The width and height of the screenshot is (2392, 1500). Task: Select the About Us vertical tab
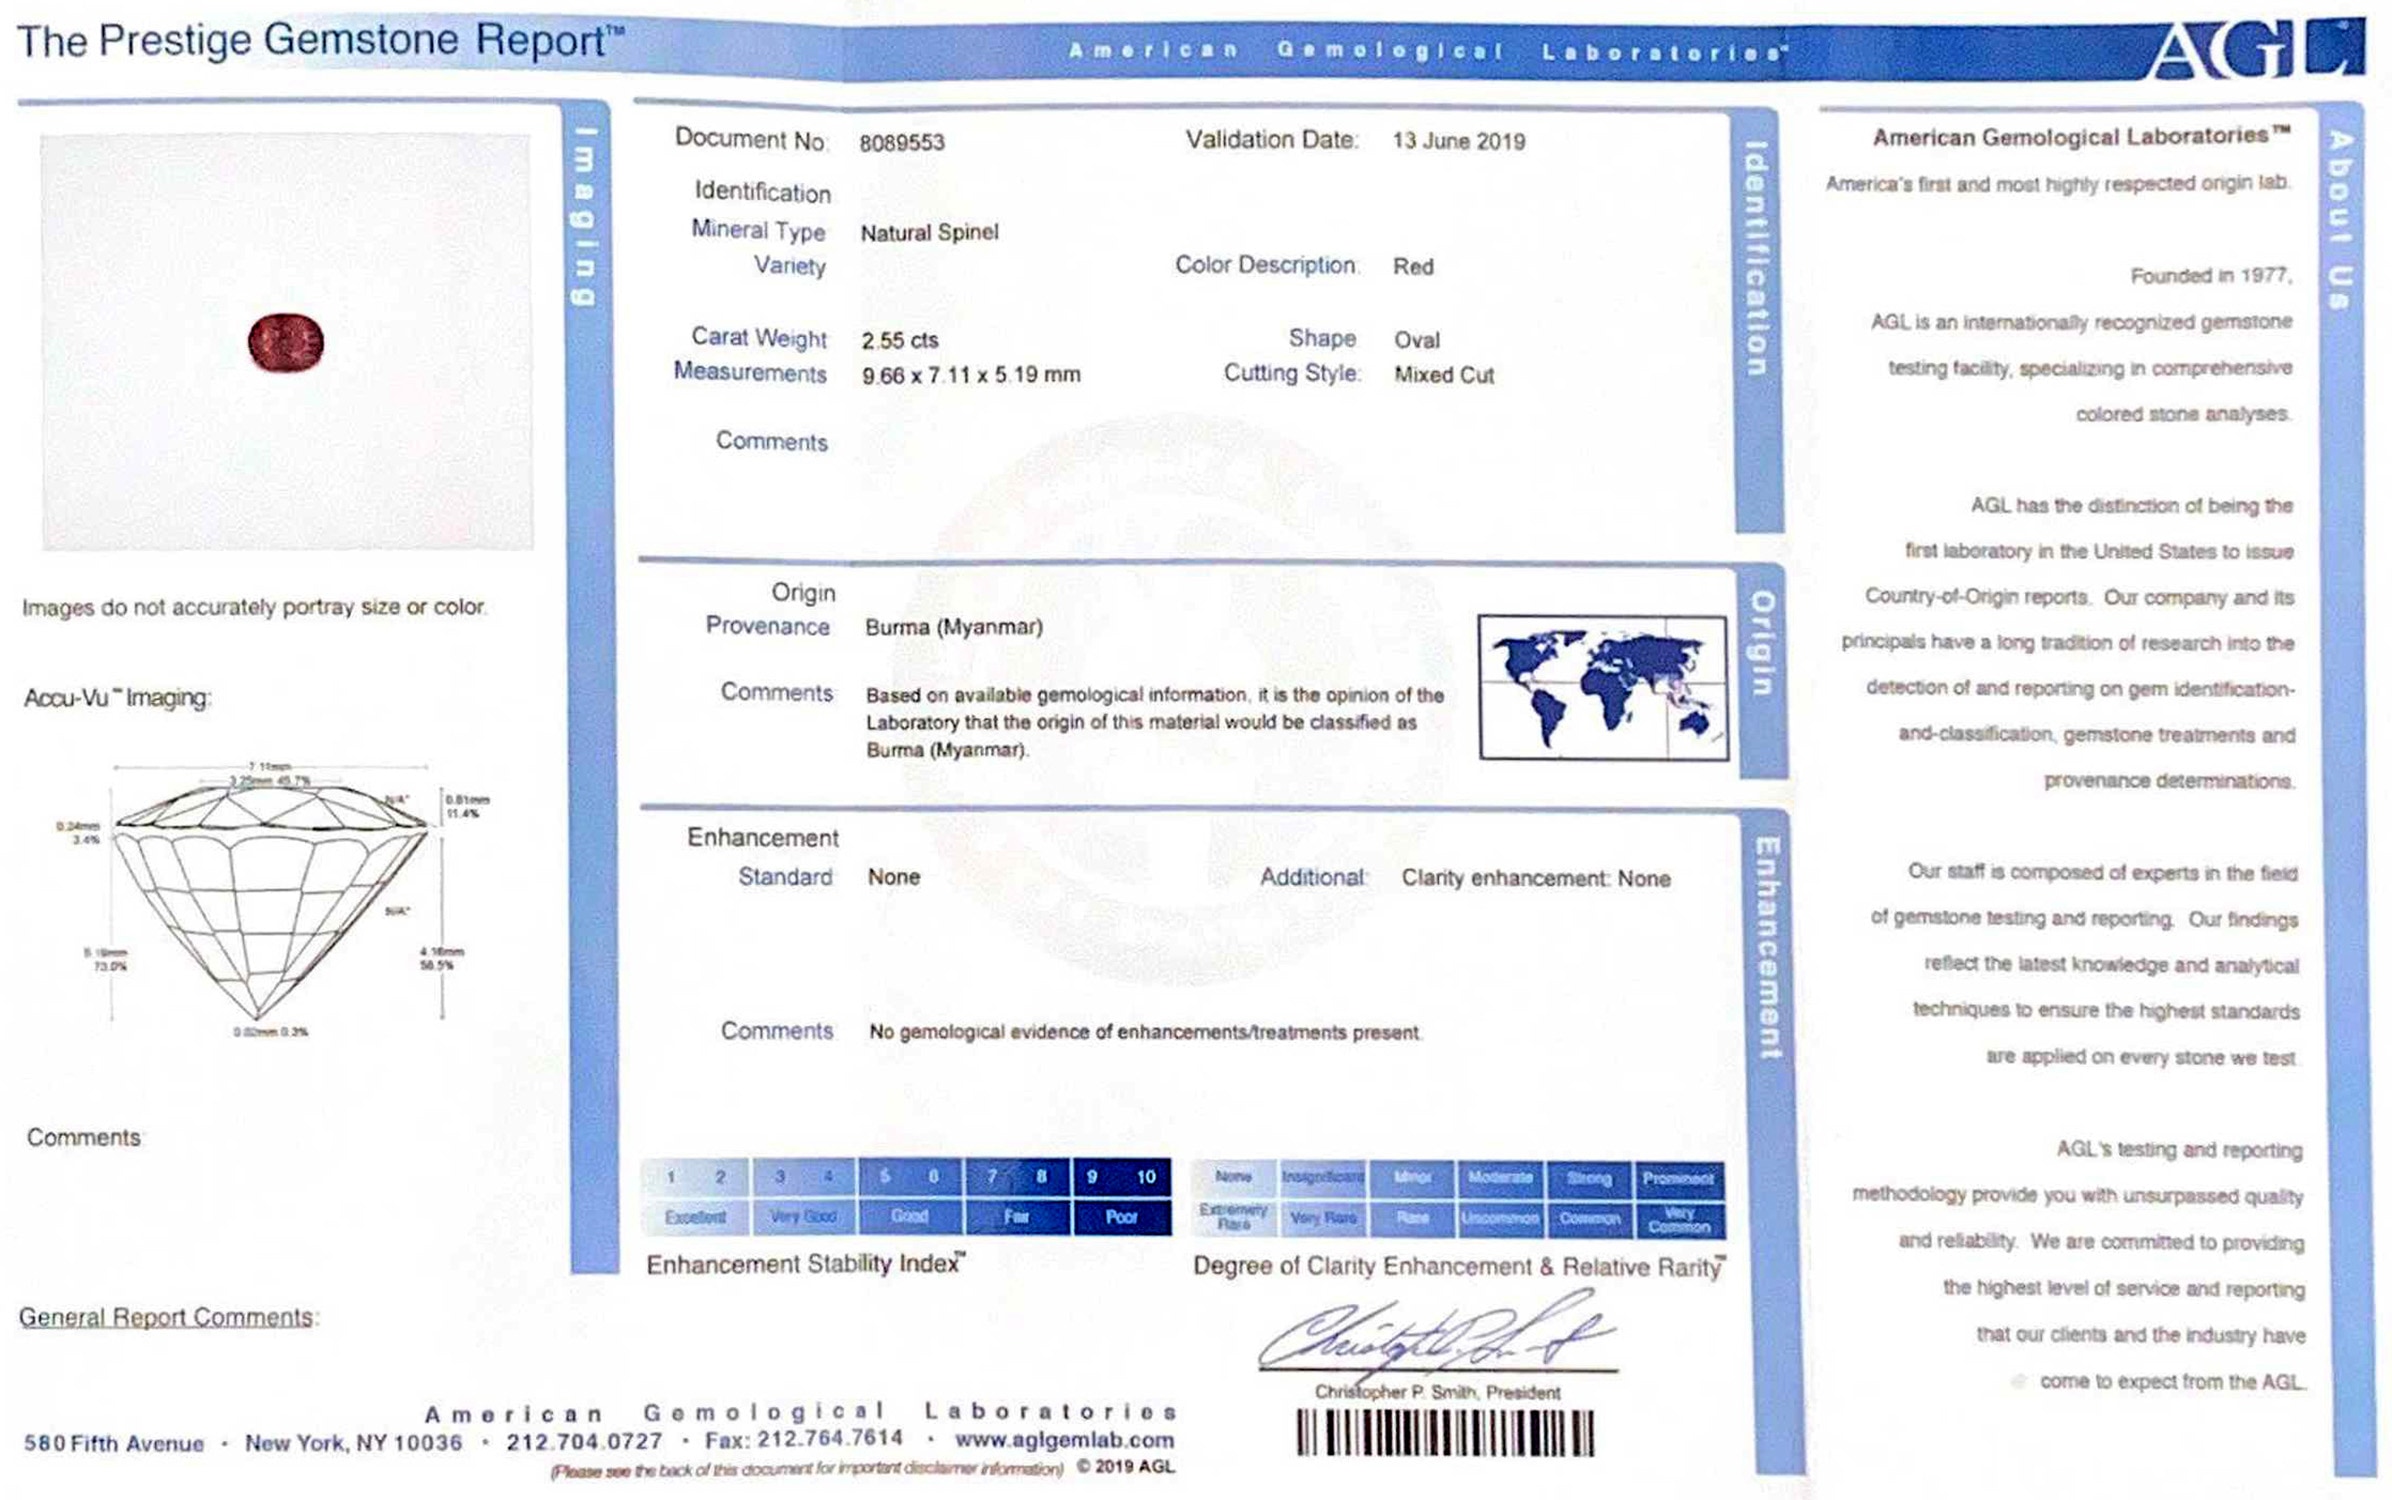coord(2340,220)
